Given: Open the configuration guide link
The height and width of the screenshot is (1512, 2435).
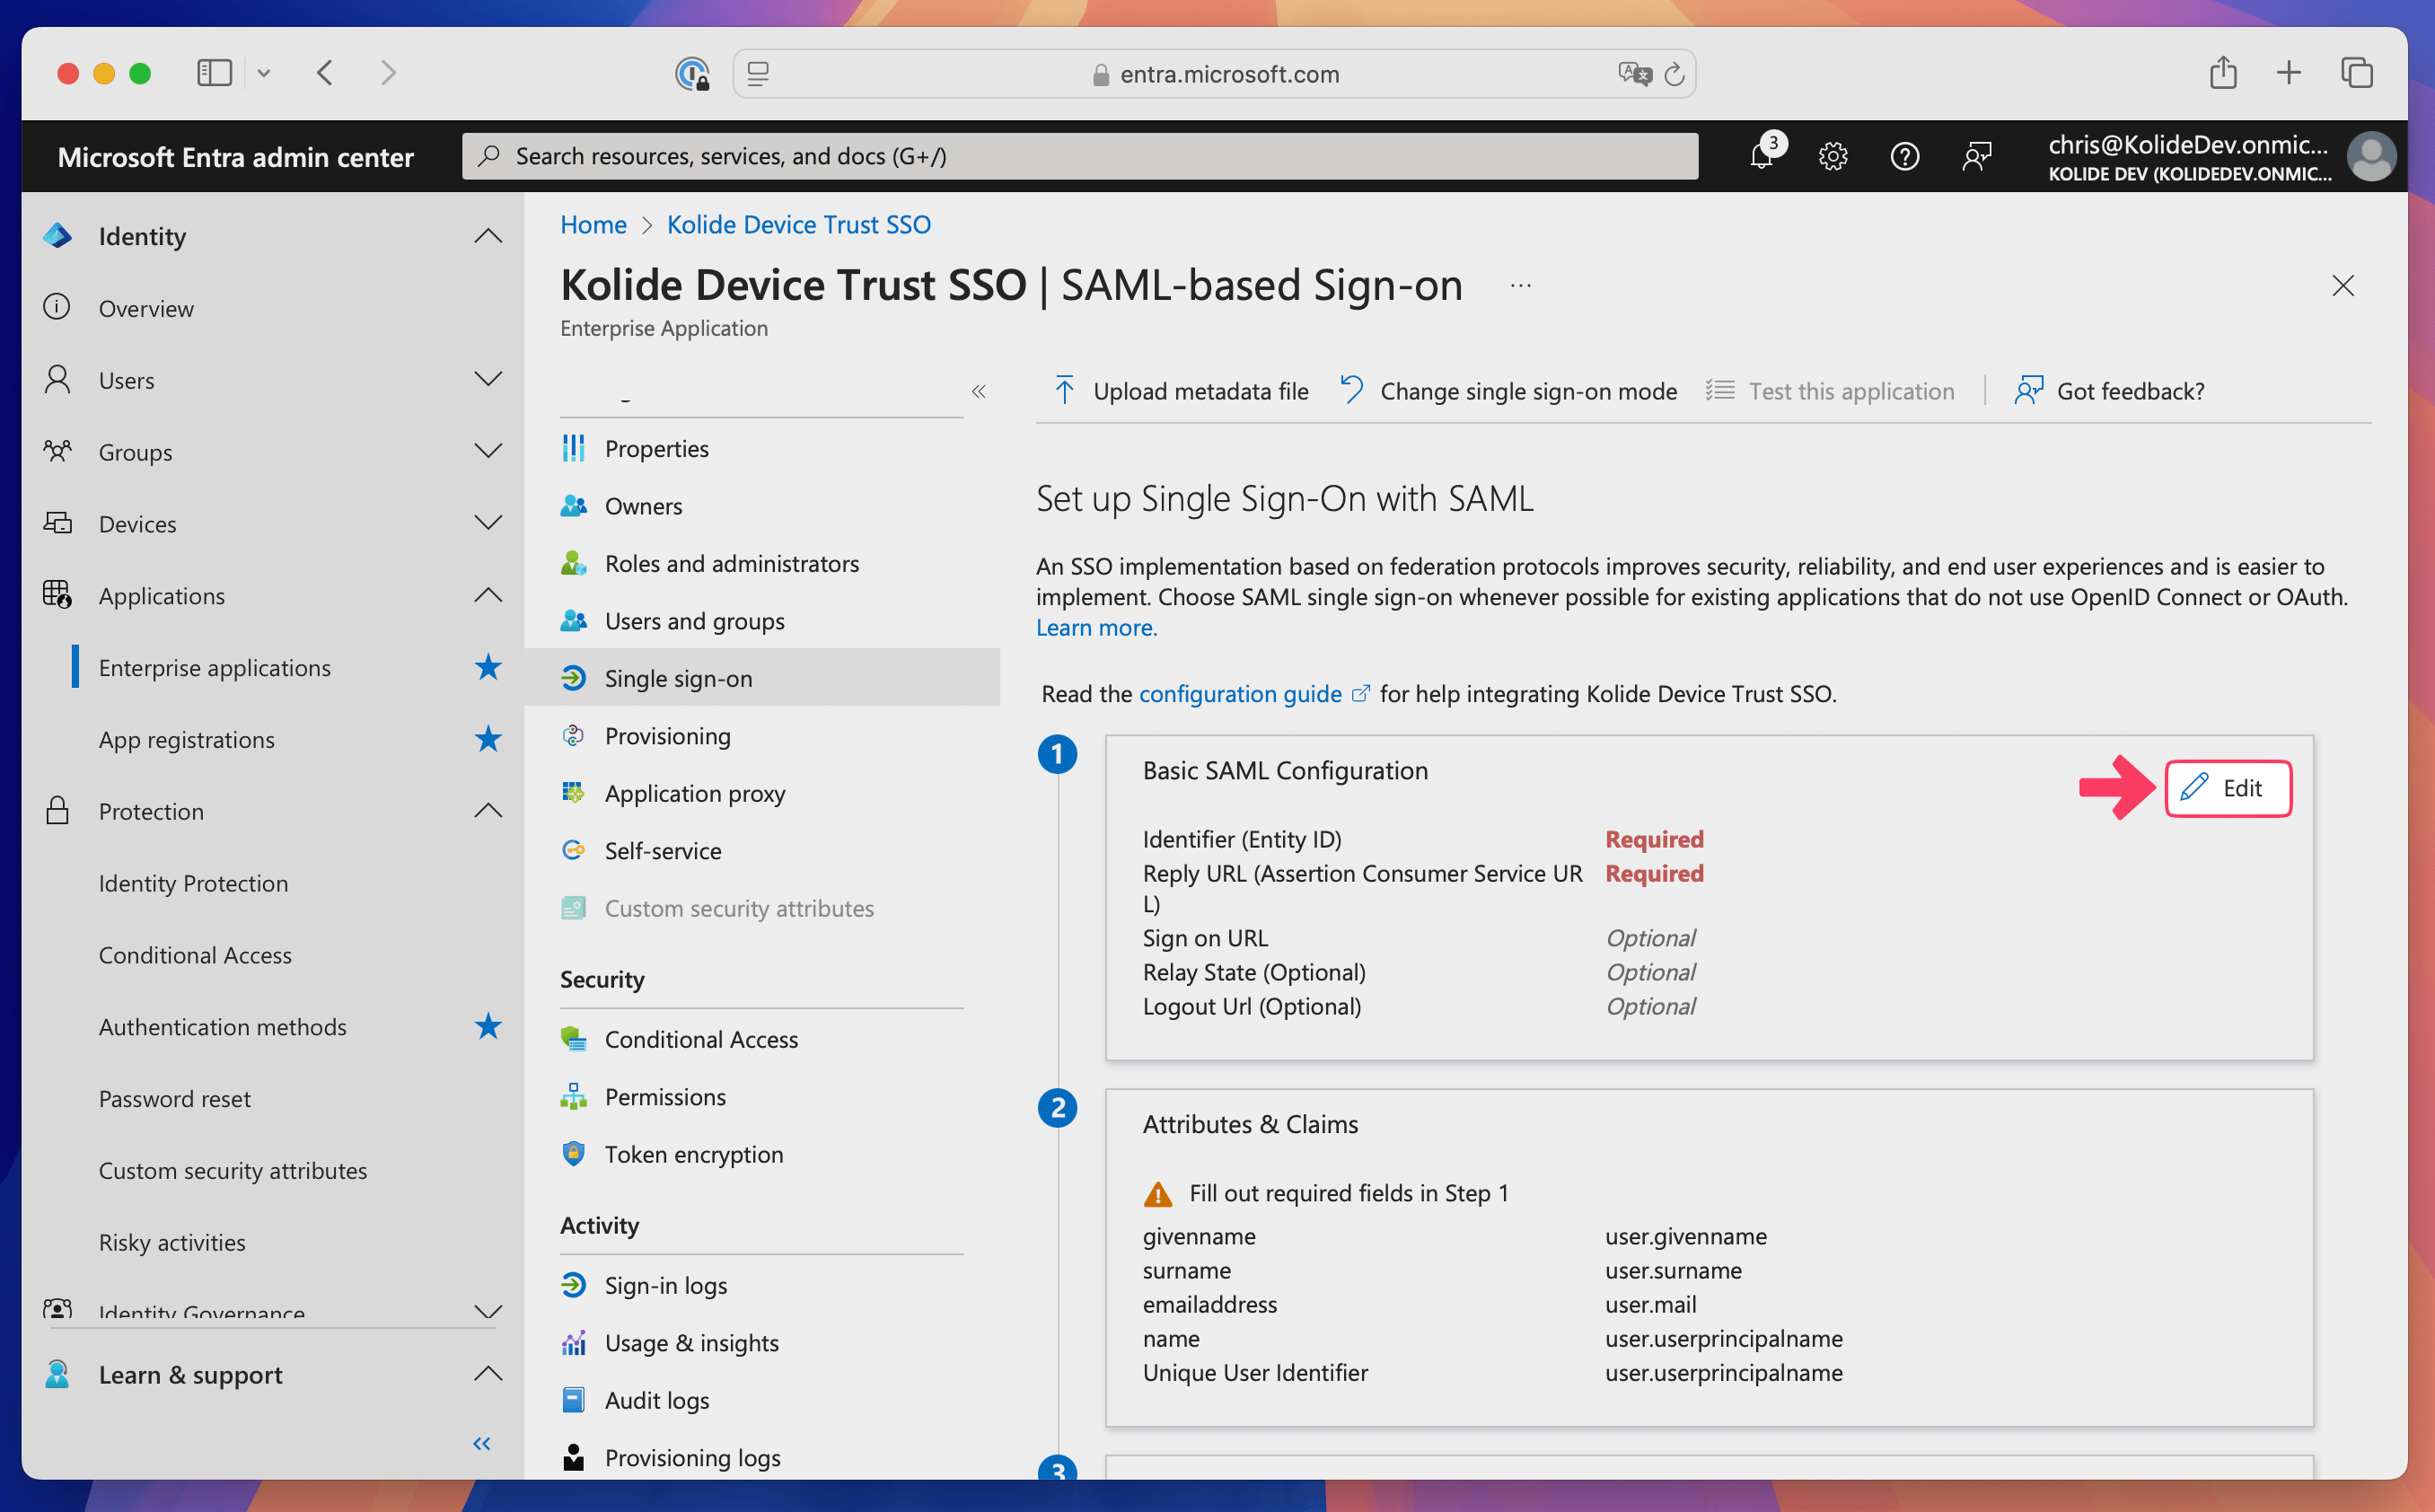Looking at the screenshot, I should (1240, 693).
